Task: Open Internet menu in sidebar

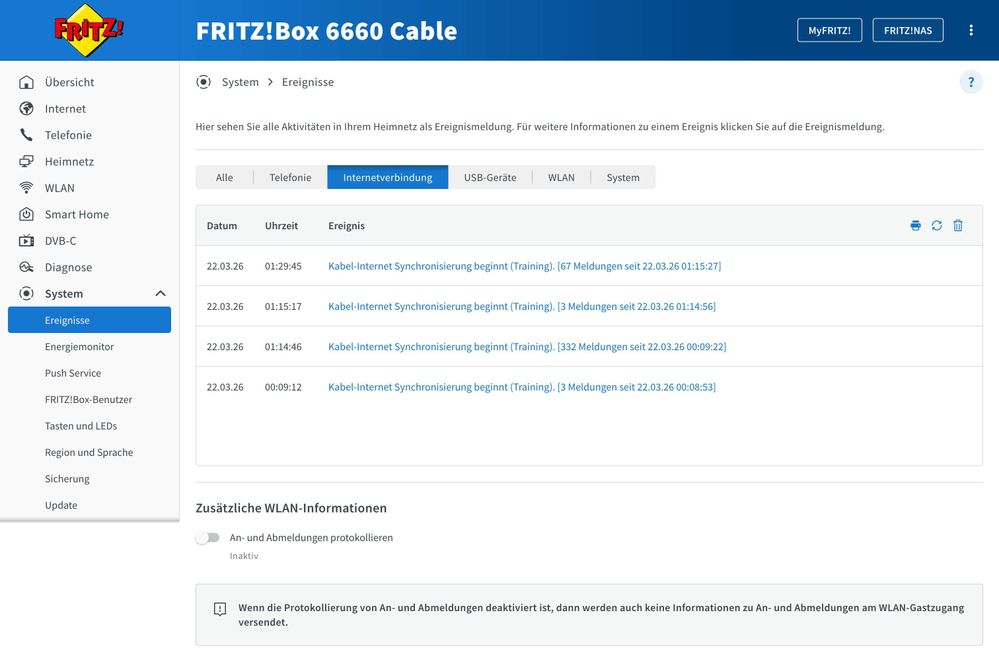Action: (65, 108)
